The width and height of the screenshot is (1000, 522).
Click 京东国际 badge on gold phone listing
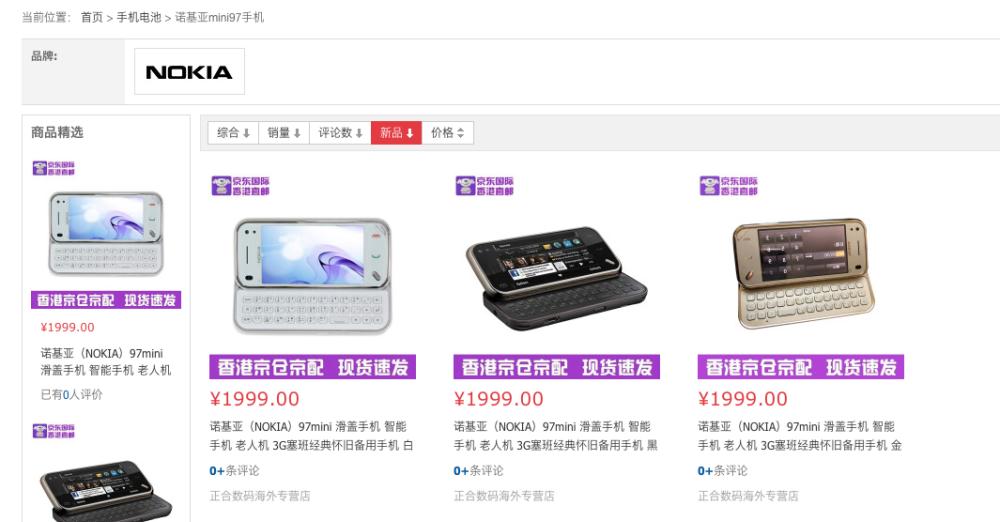729,186
